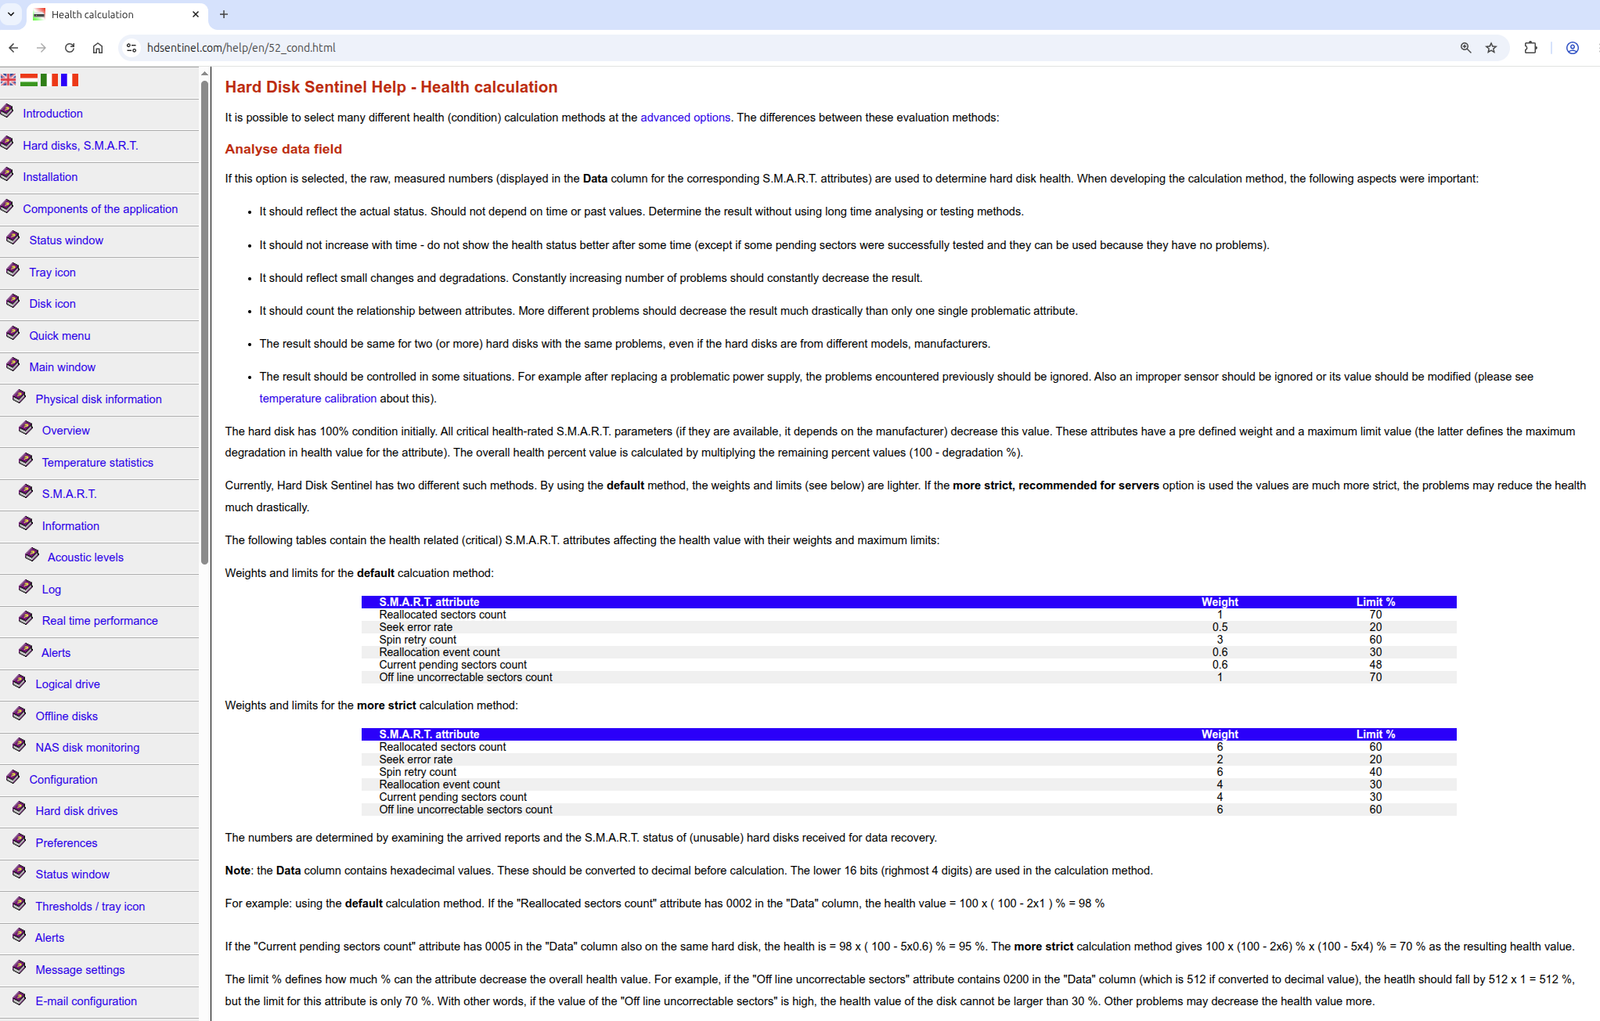
Task: Click the book icon beside Overview
Action: (26, 428)
